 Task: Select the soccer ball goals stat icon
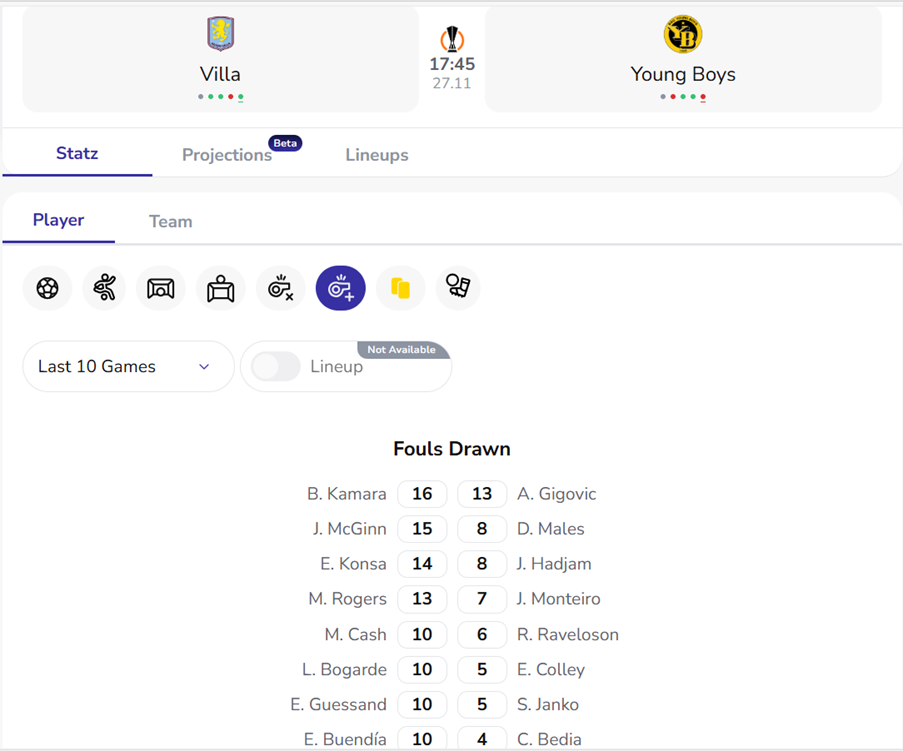pos(47,289)
